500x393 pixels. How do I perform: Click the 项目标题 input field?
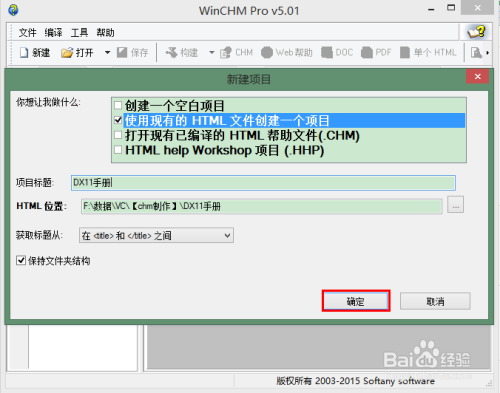[263, 183]
